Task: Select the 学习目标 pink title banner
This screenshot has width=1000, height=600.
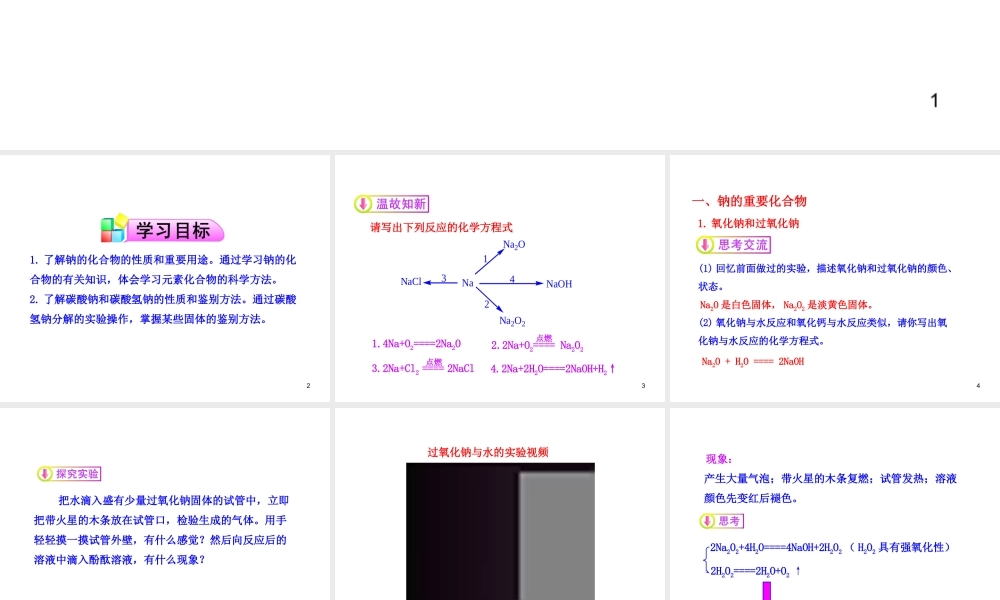Action: tap(173, 231)
